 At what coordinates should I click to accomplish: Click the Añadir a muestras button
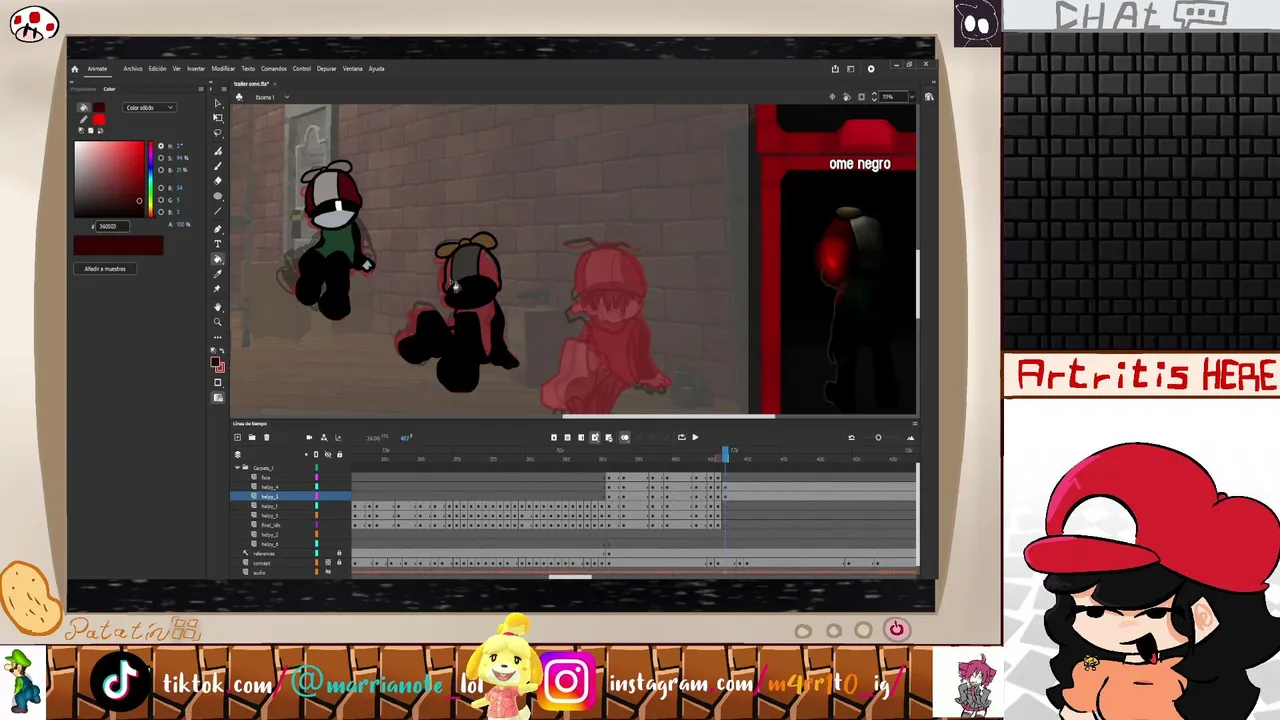coord(105,269)
